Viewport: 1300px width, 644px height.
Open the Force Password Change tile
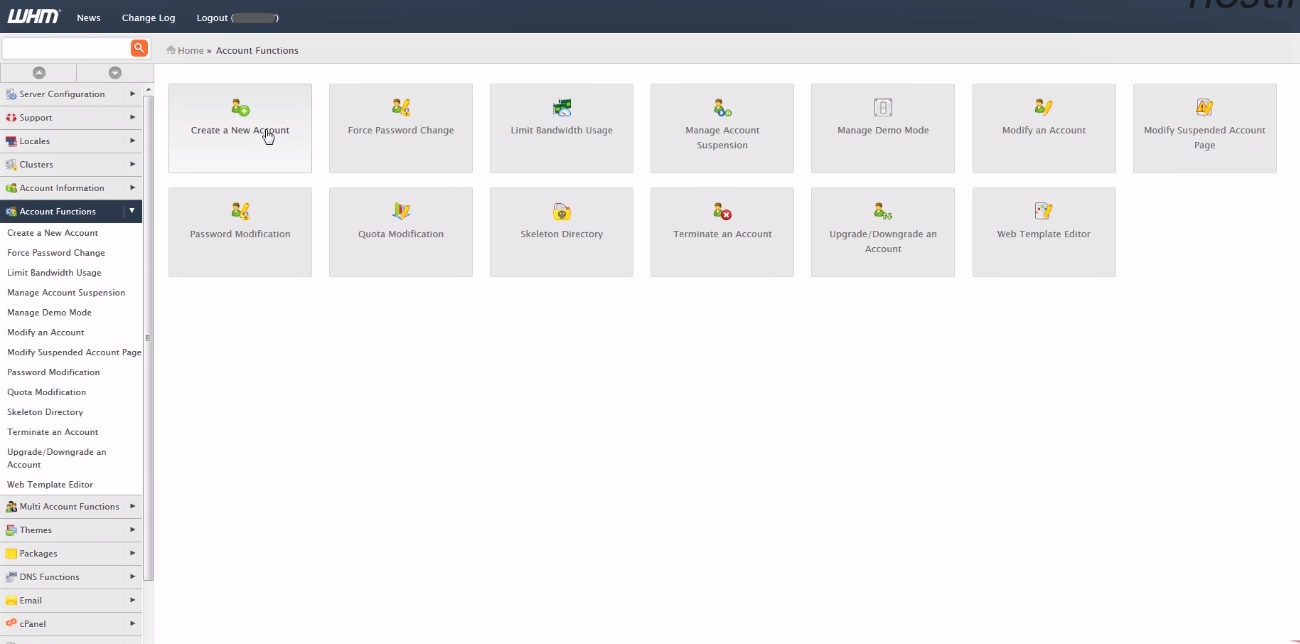pyautogui.click(x=401, y=128)
